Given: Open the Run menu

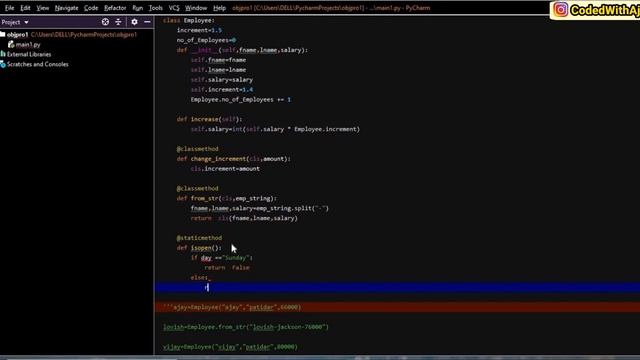Looking at the screenshot, I should pyautogui.click(x=138, y=8).
